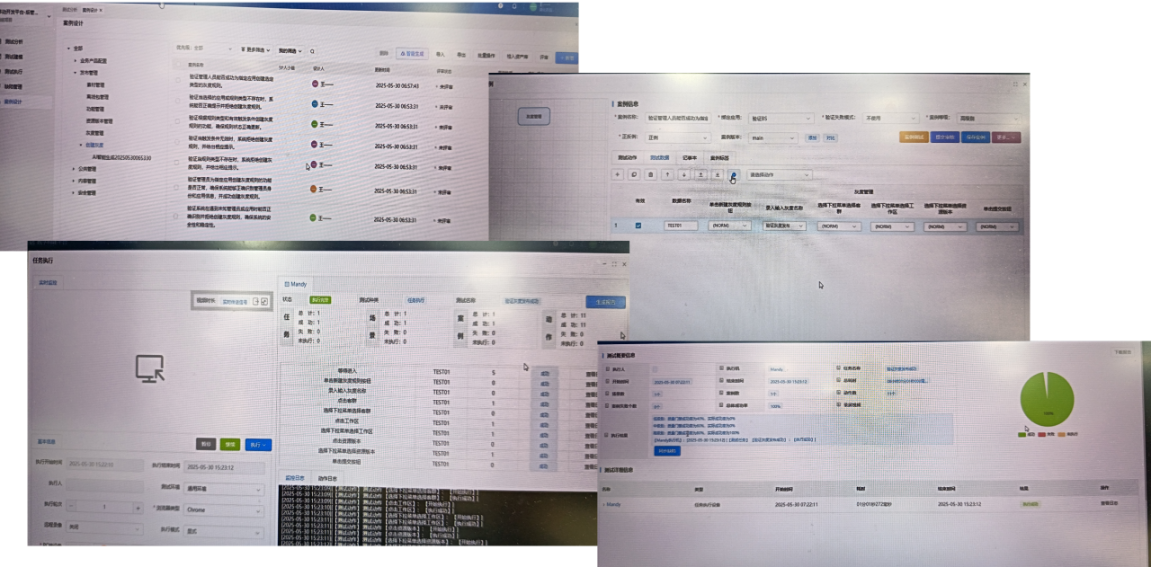Select the AI智能生成20250530065330 tree item
The image size is (1151, 567).
pos(122,157)
